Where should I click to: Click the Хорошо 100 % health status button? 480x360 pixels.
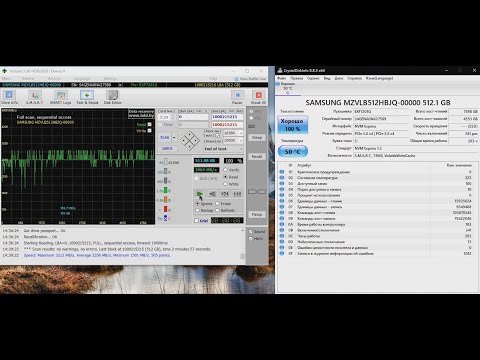(x=293, y=125)
